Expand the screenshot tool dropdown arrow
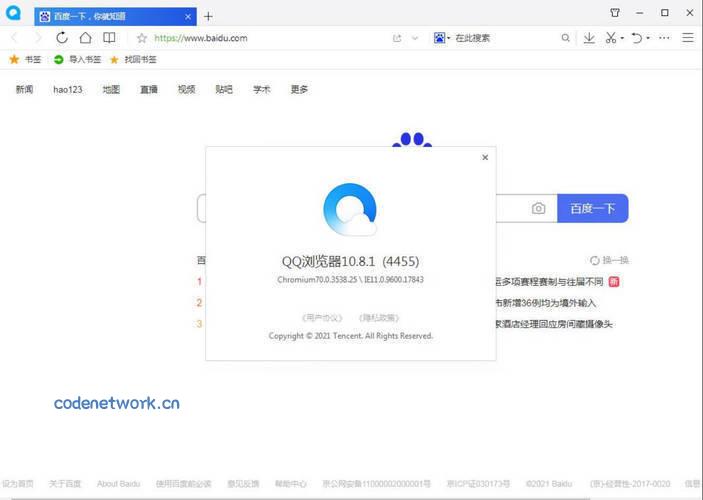 (622, 38)
